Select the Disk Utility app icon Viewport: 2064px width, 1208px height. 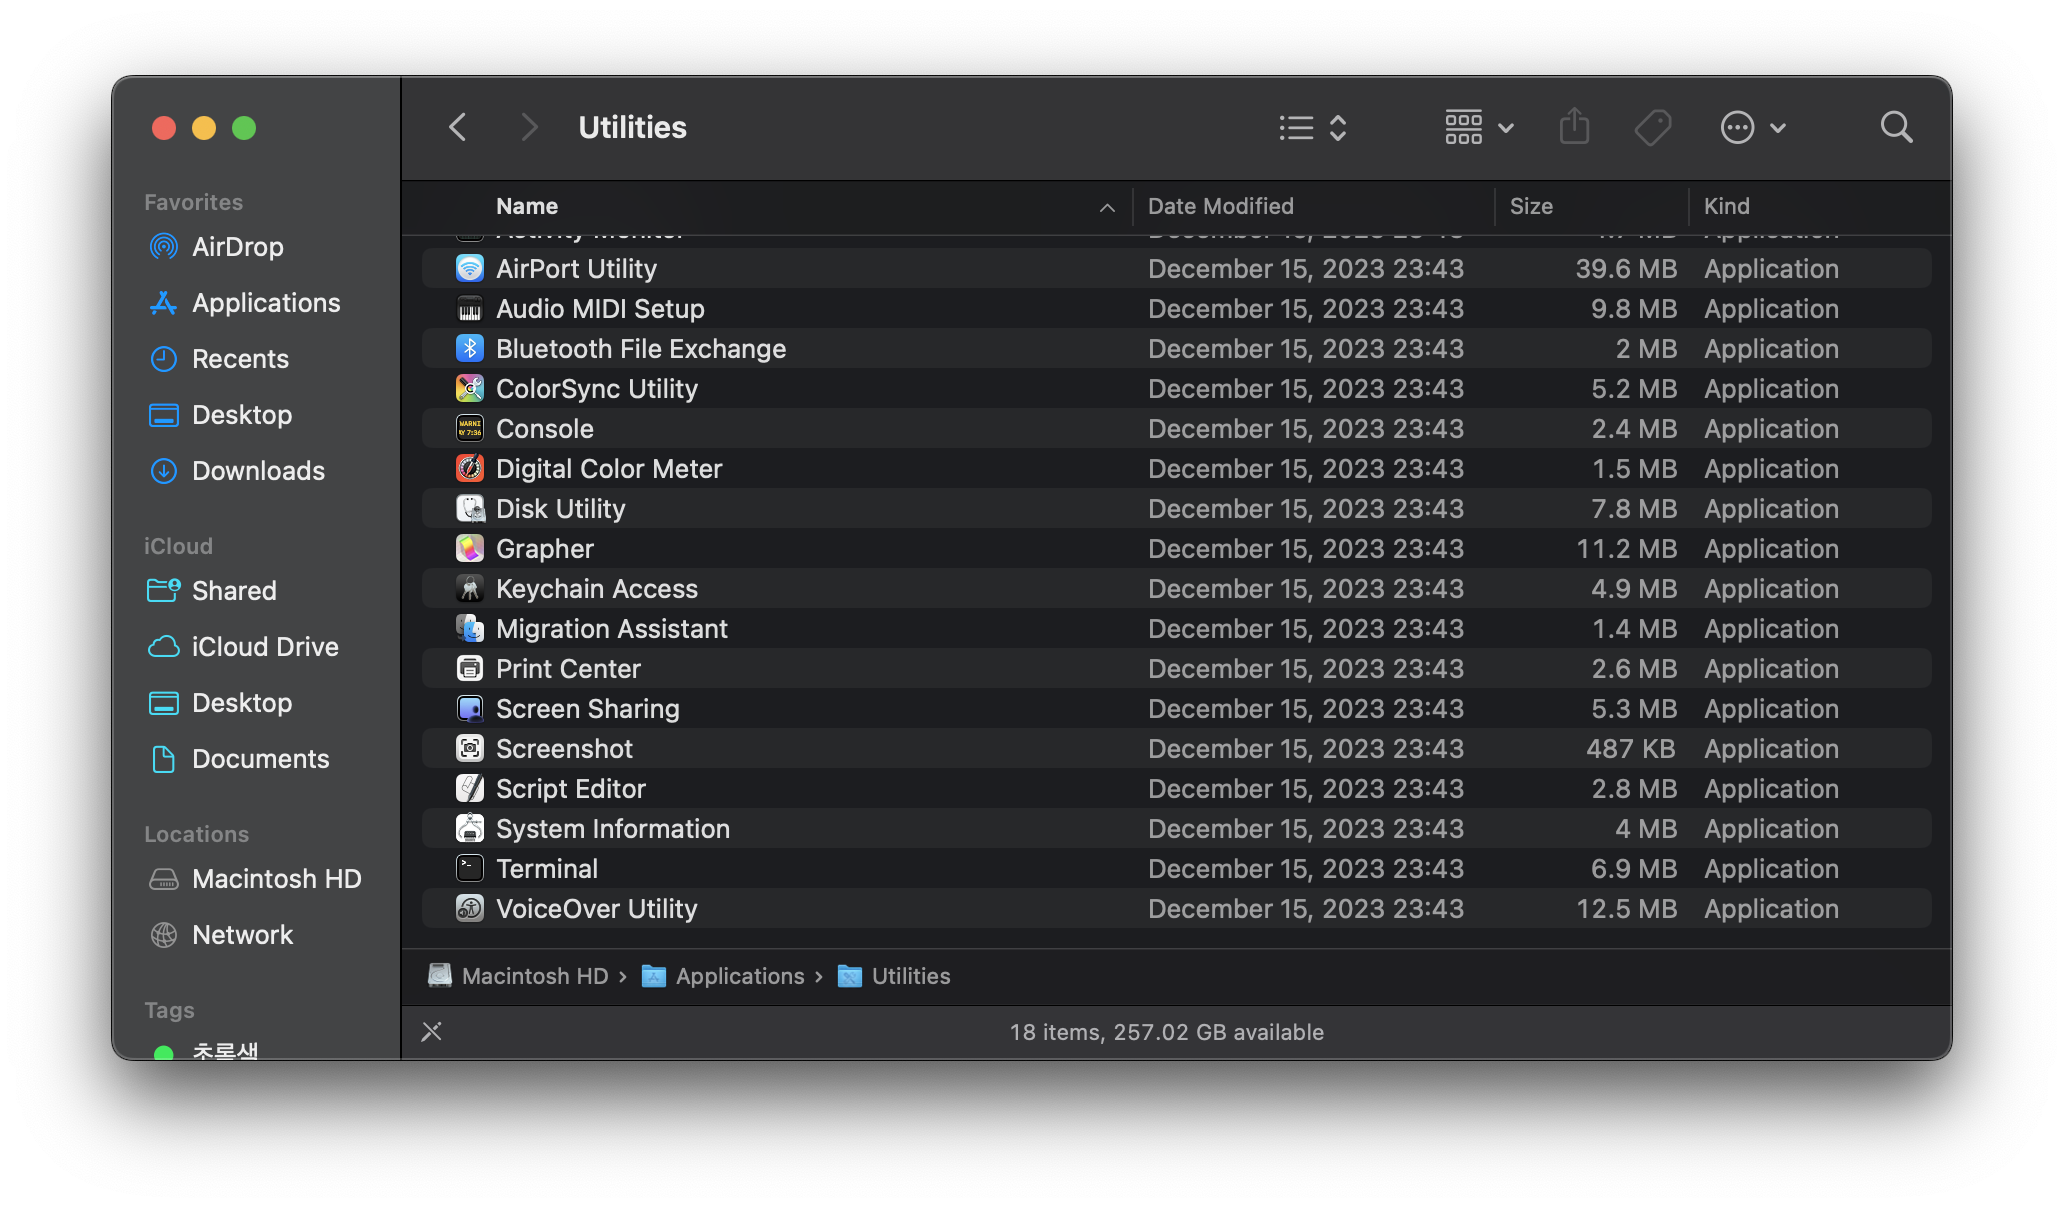(470, 508)
